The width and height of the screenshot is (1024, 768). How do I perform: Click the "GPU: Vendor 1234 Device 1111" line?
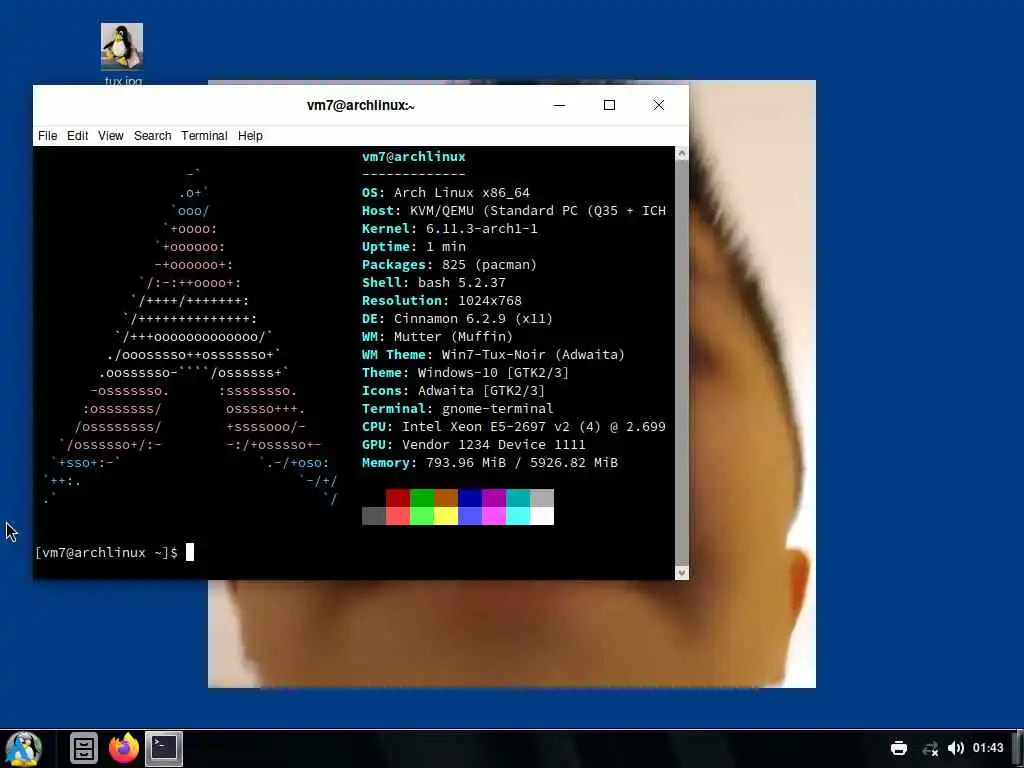pyautogui.click(x=473, y=444)
